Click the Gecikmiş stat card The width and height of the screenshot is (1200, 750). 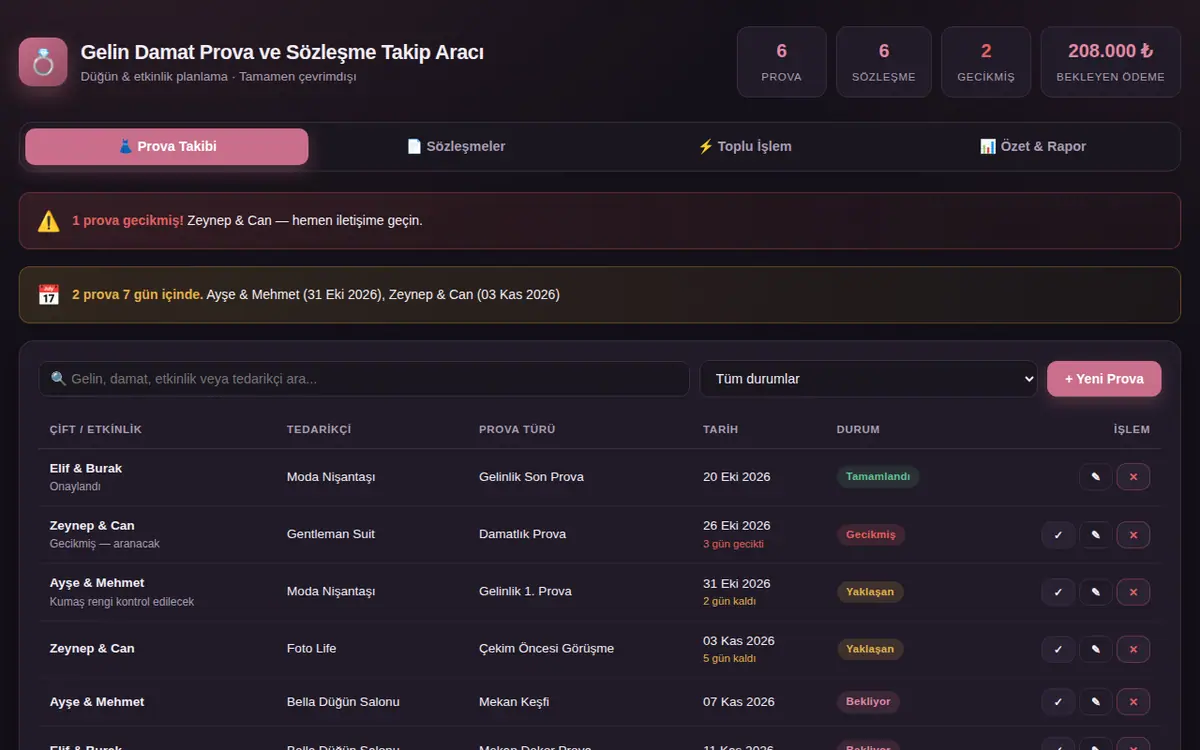pyautogui.click(x=986, y=62)
